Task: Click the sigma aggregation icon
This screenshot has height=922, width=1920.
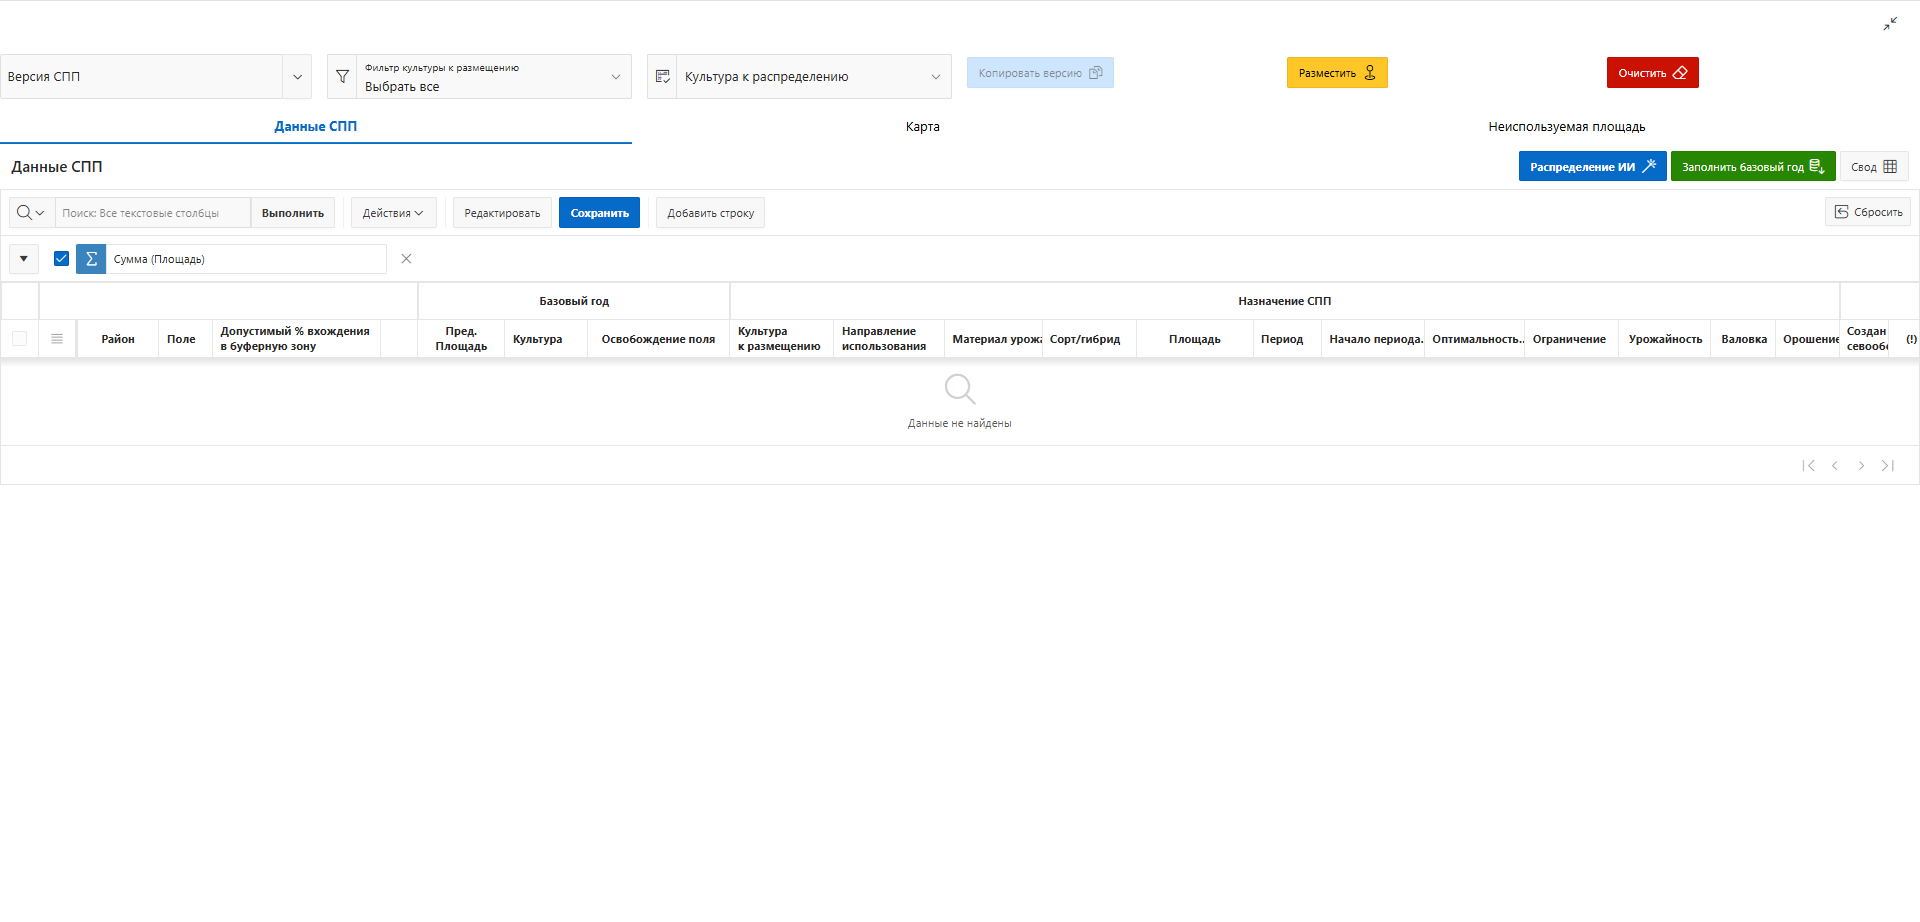Action: click(x=91, y=259)
